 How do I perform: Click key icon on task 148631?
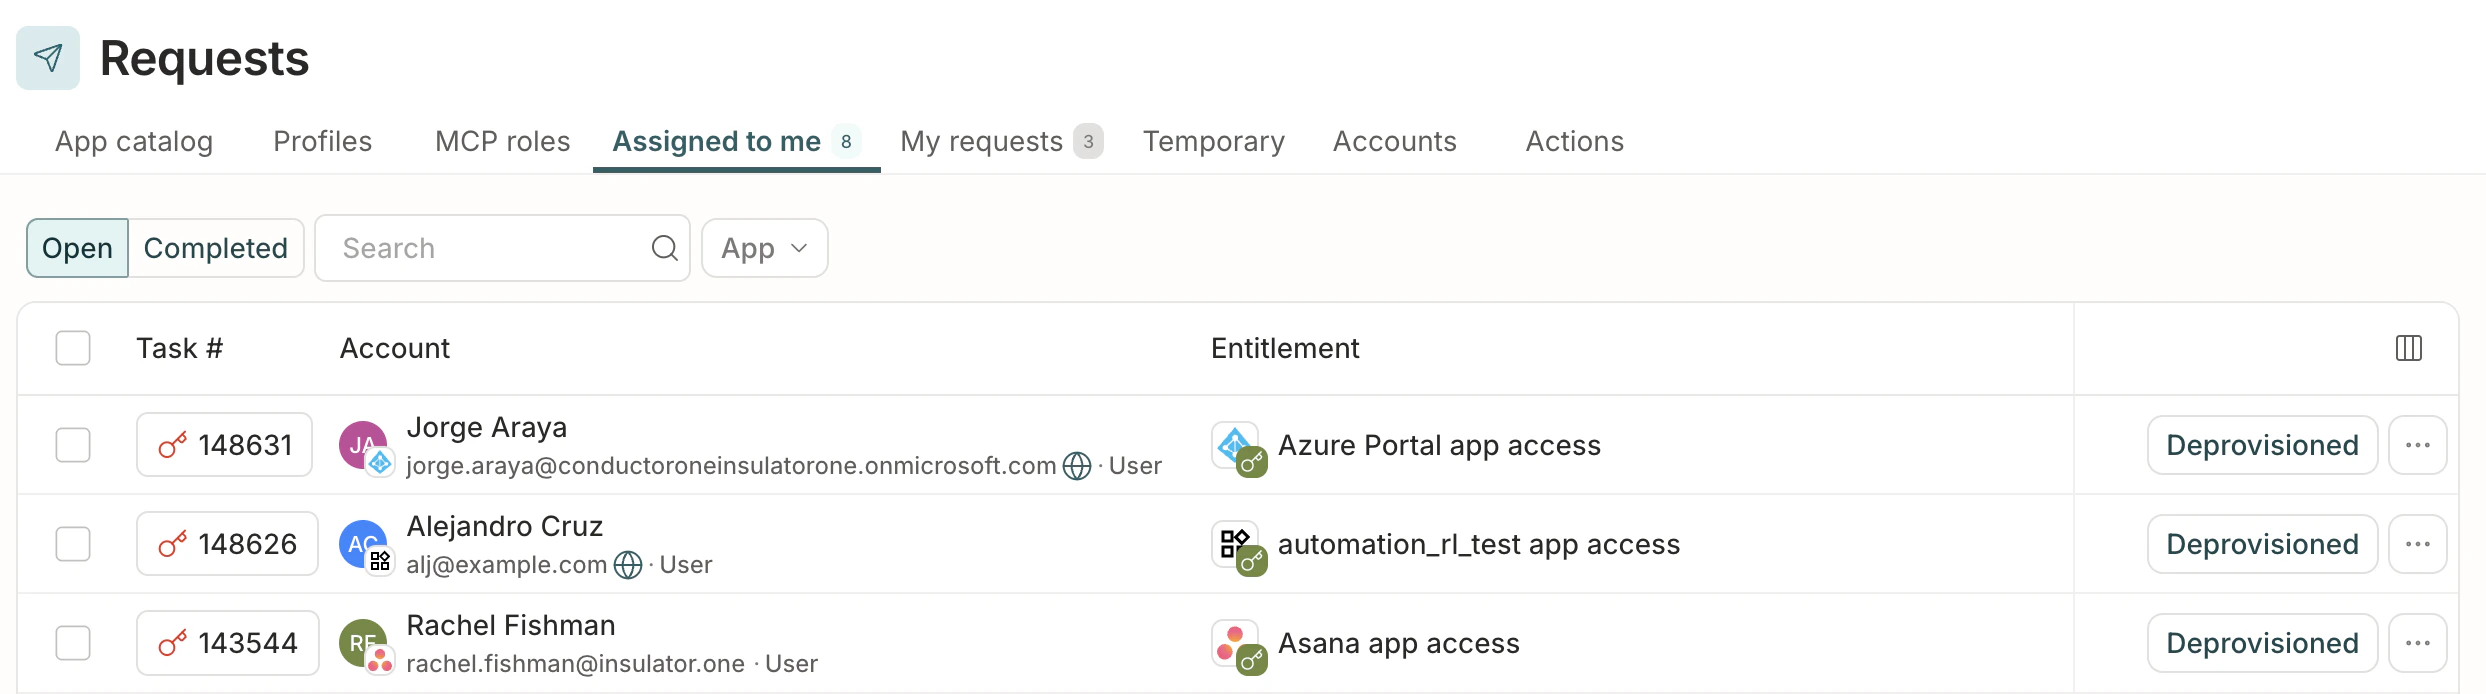pos(172,445)
